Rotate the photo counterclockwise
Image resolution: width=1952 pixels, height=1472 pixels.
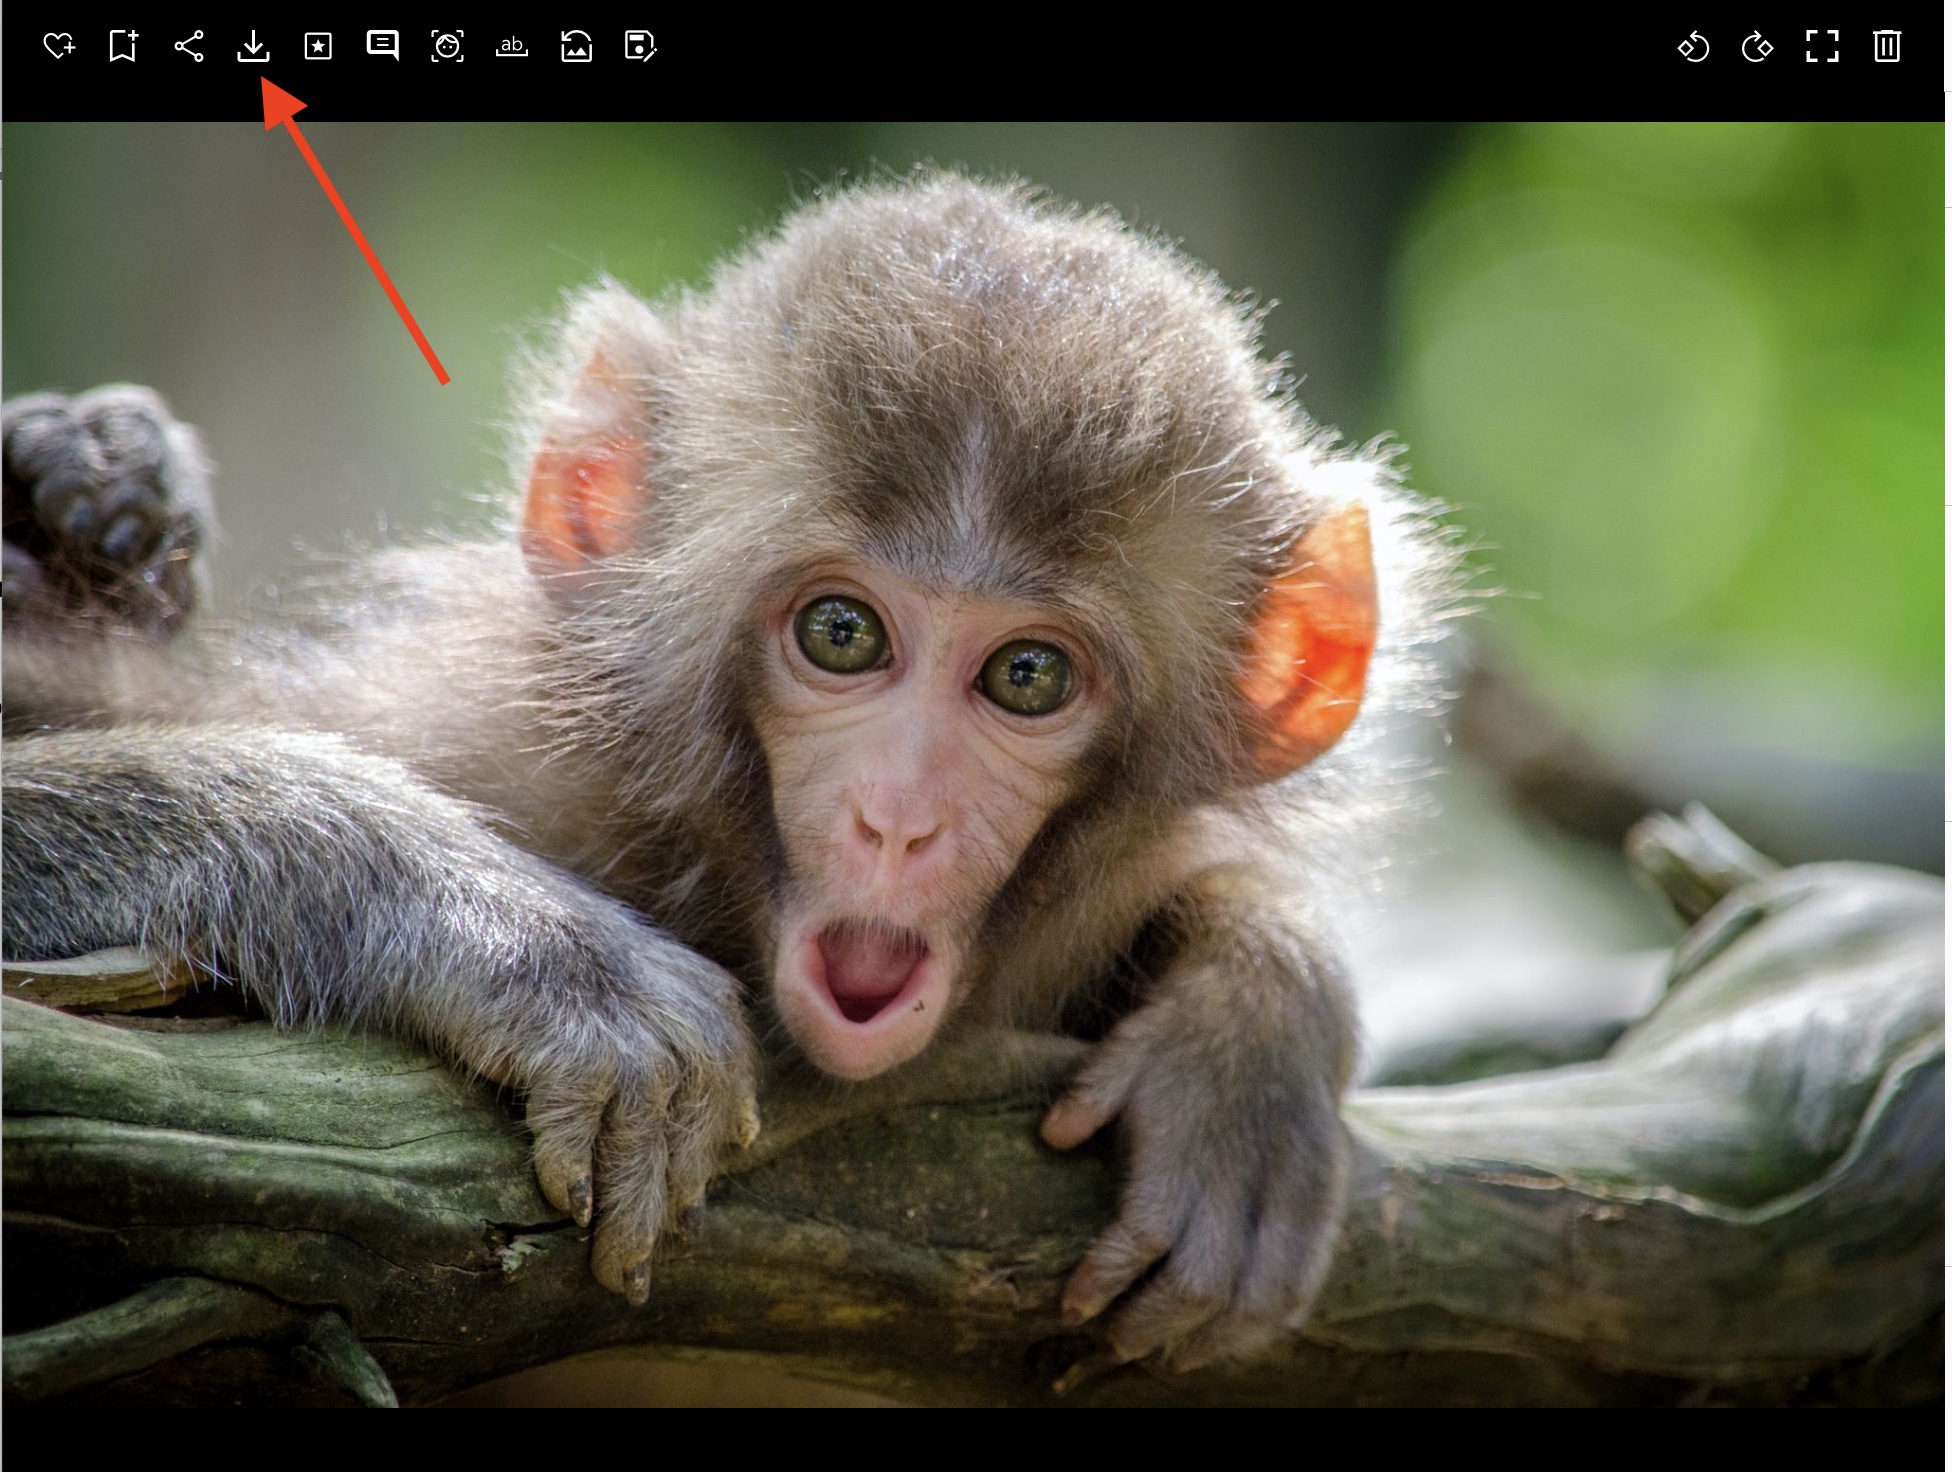pos(1693,47)
